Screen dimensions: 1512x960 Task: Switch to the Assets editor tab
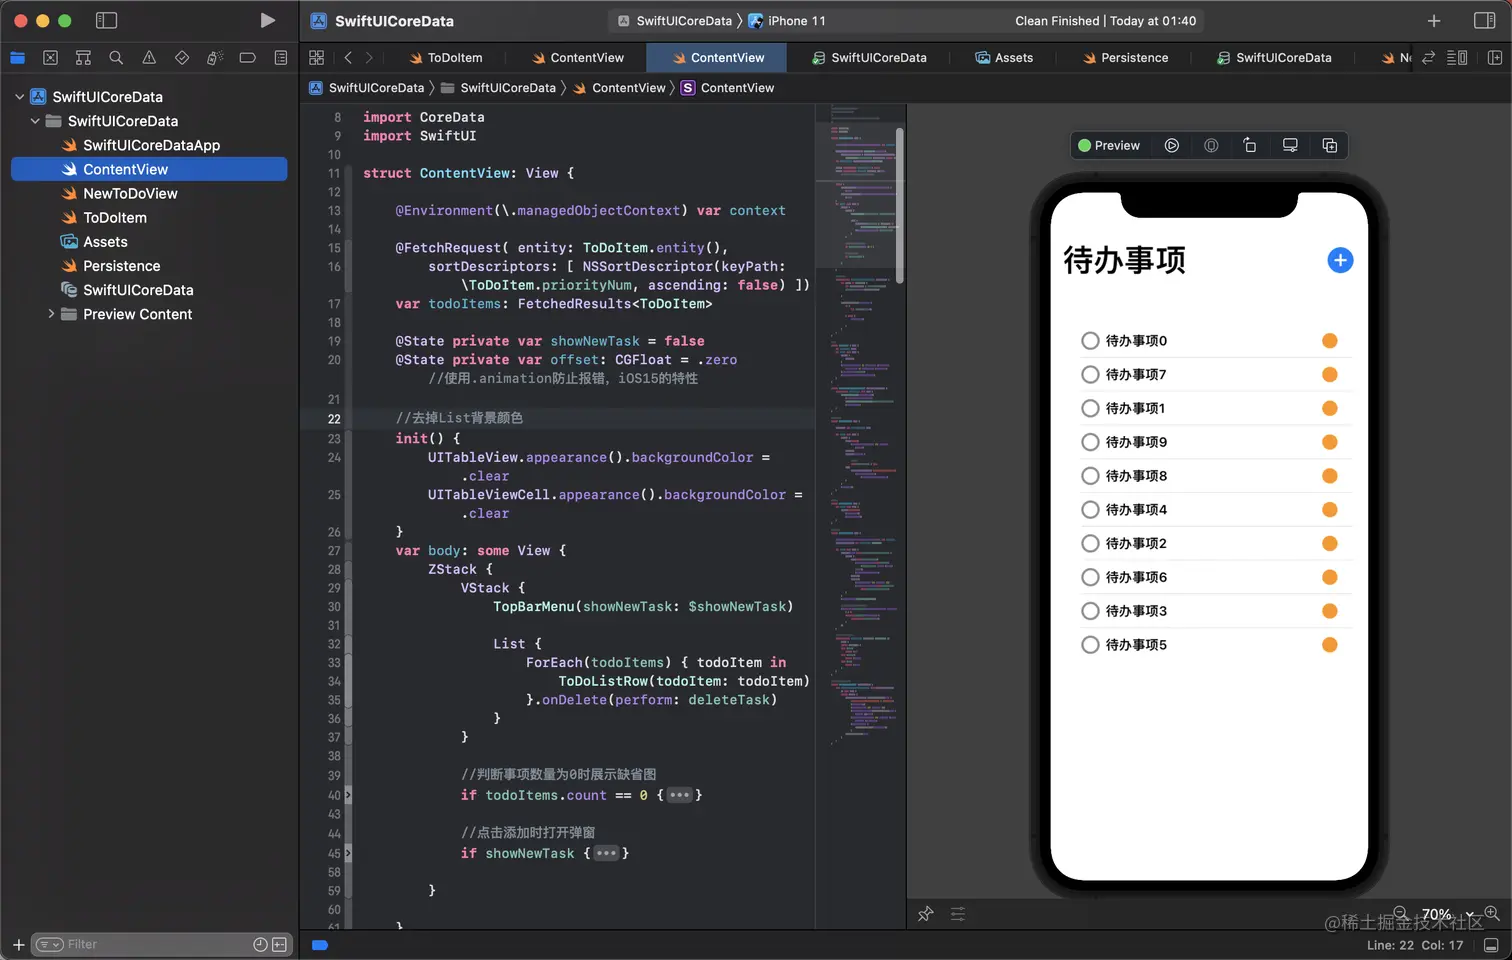[1003, 58]
